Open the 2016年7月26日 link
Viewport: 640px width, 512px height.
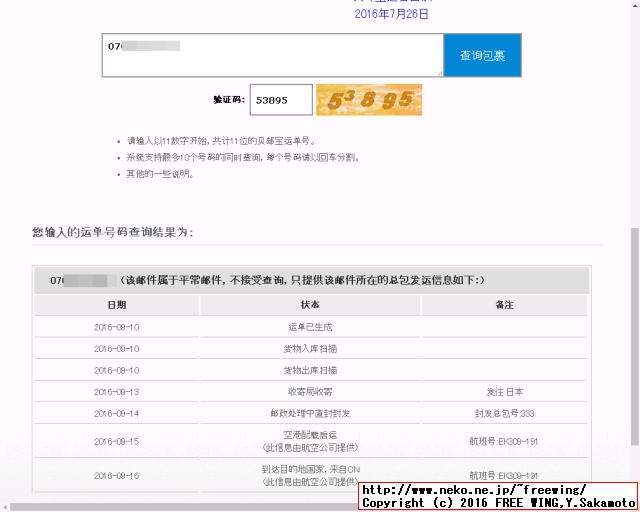click(391, 14)
